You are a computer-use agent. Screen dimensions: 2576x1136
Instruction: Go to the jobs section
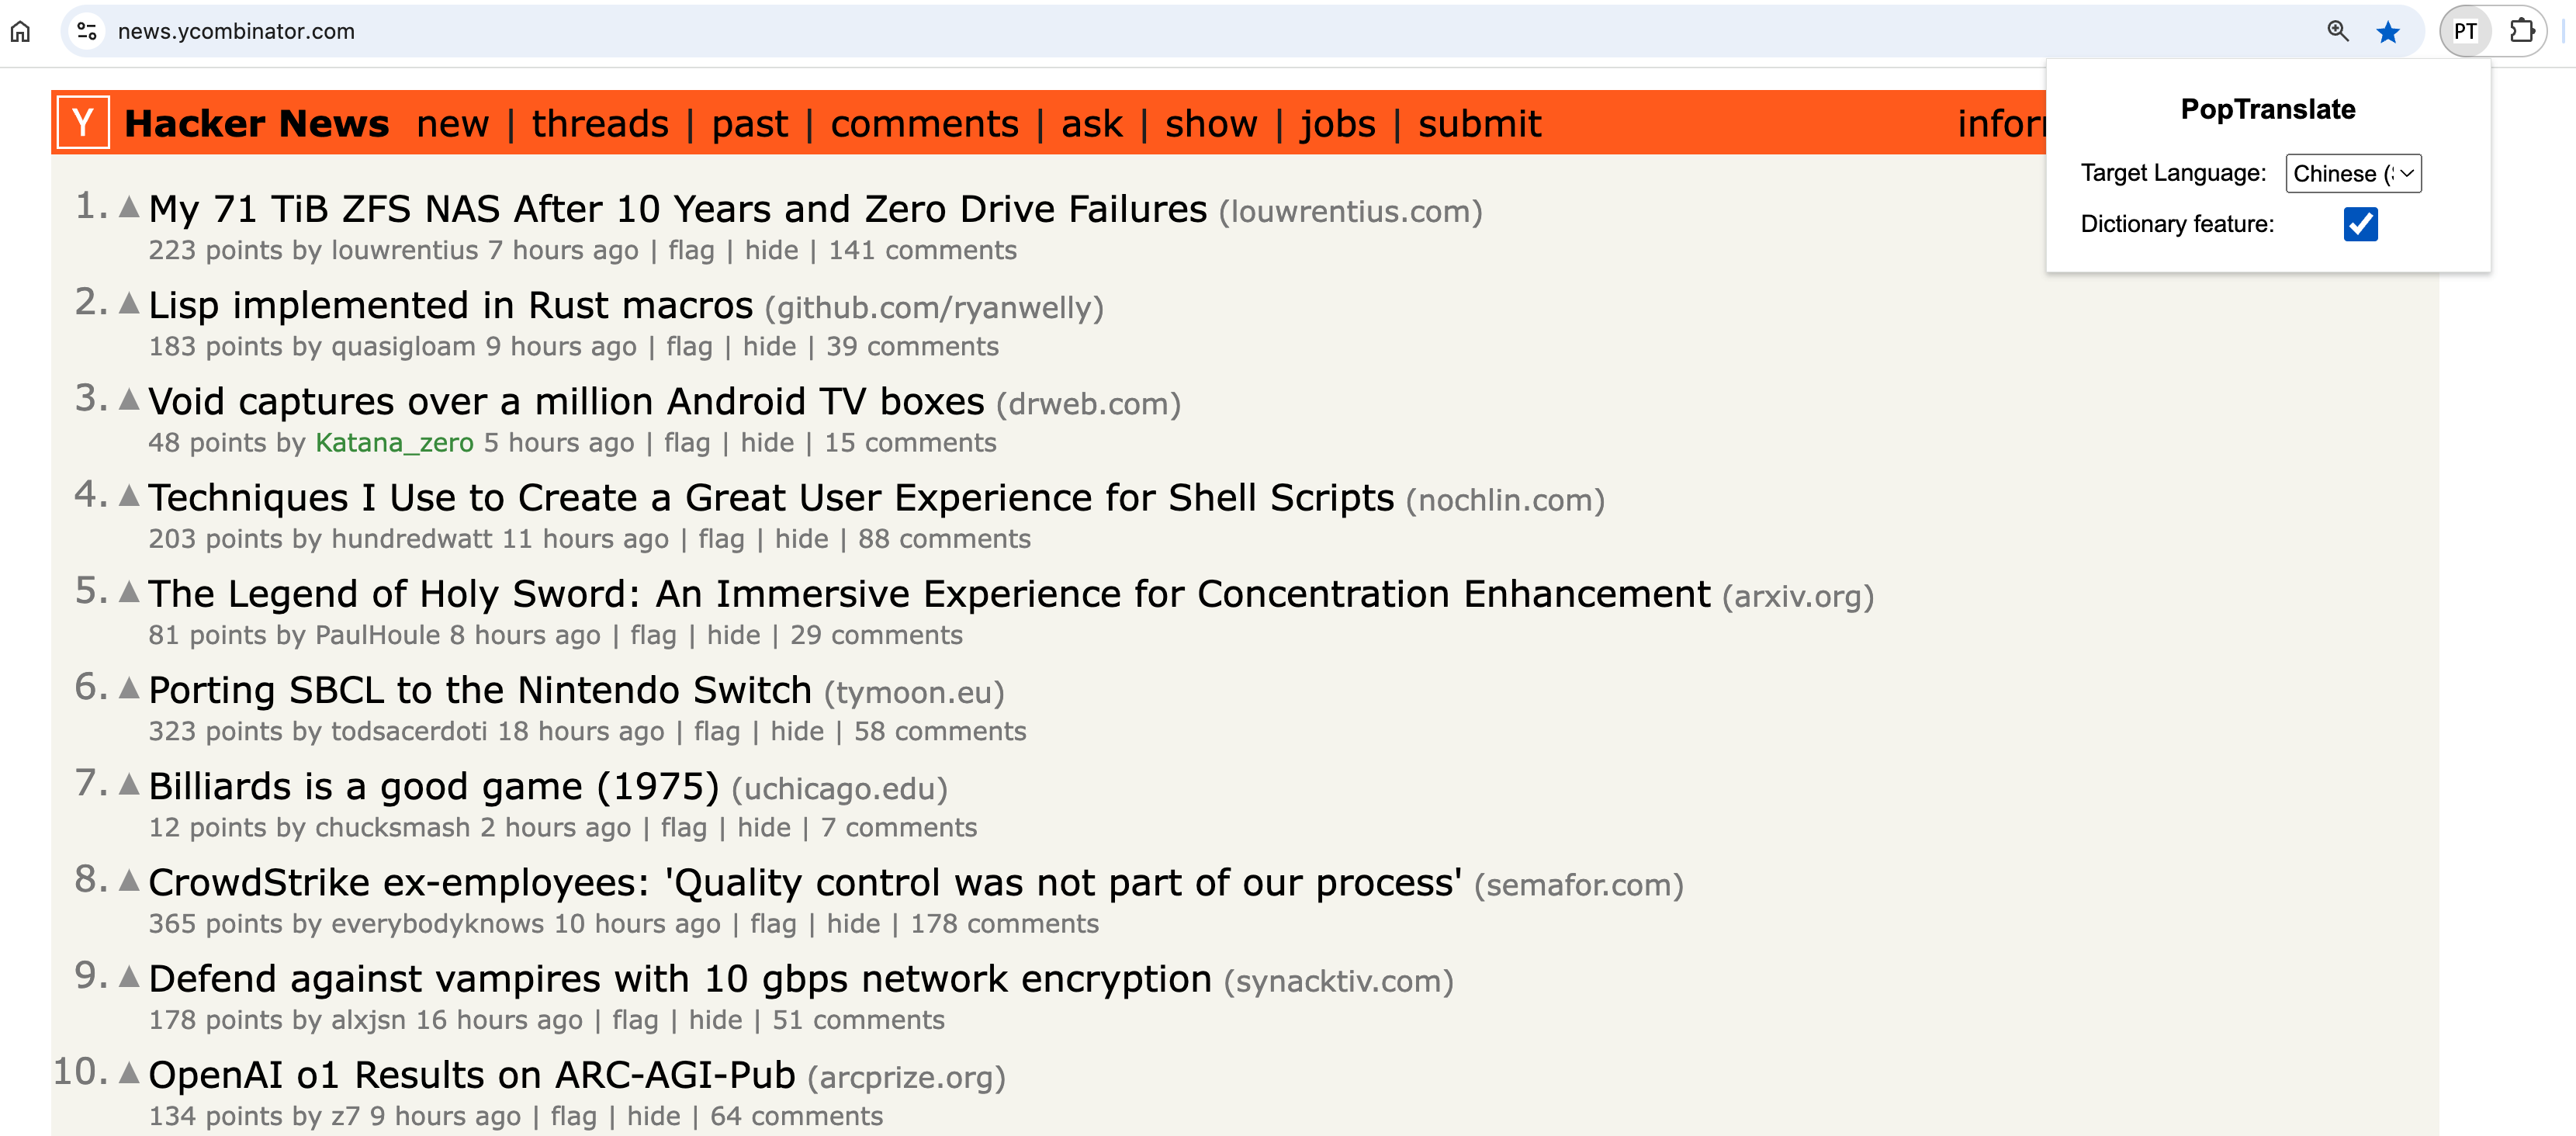point(1337,124)
